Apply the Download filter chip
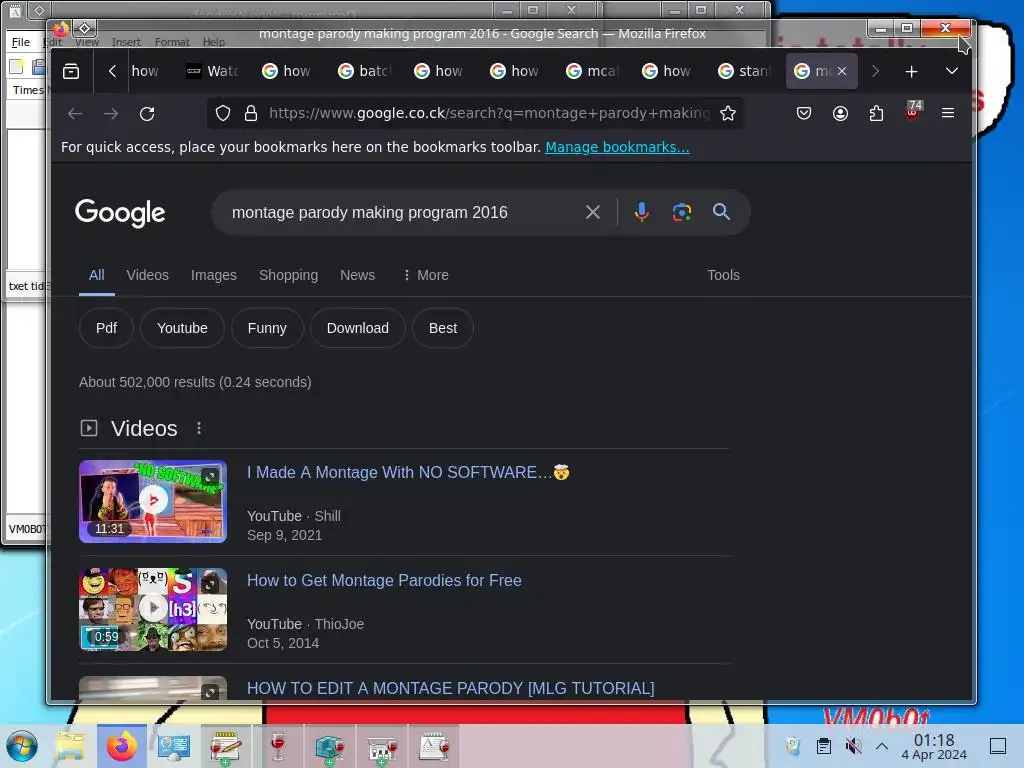 pyautogui.click(x=357, y=328)
